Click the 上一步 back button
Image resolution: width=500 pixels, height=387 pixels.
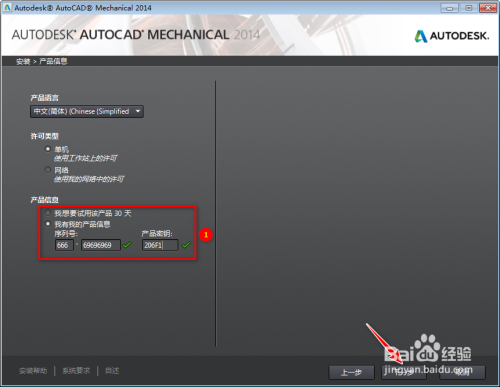click(351, 372)
